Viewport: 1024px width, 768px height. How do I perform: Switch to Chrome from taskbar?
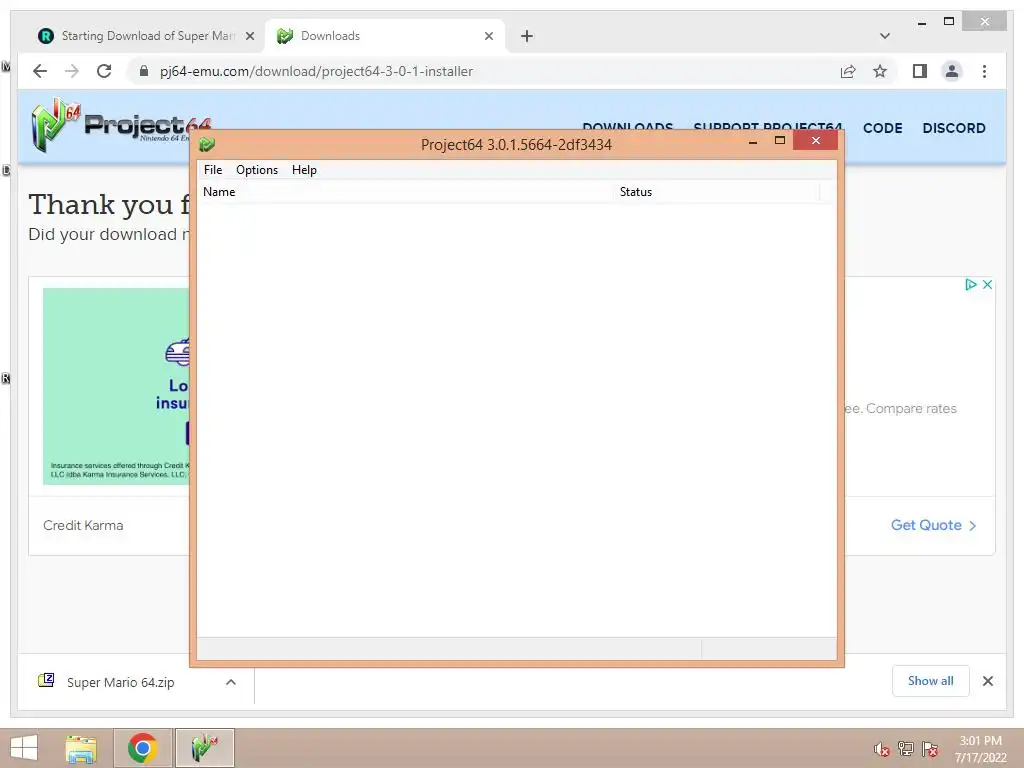[x=142, y=748]
